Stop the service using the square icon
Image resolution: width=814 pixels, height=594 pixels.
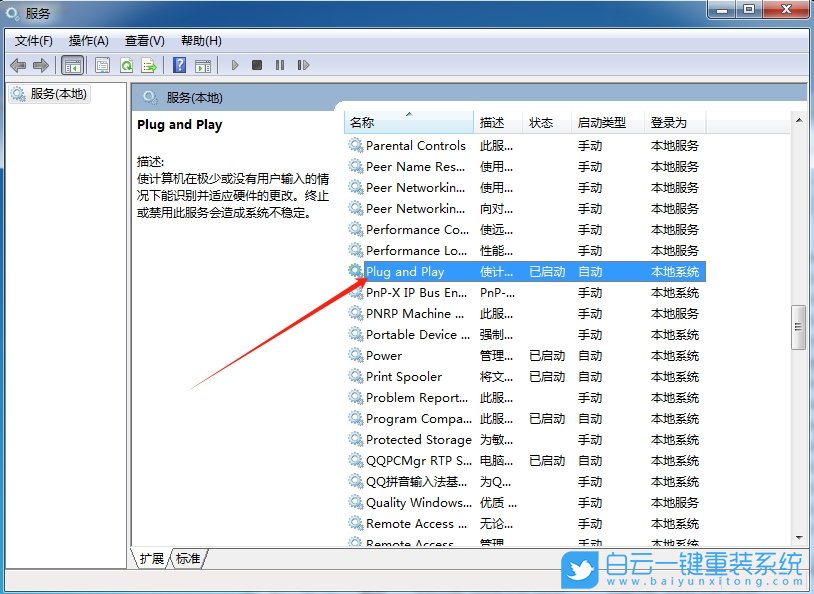pos(257,64)
